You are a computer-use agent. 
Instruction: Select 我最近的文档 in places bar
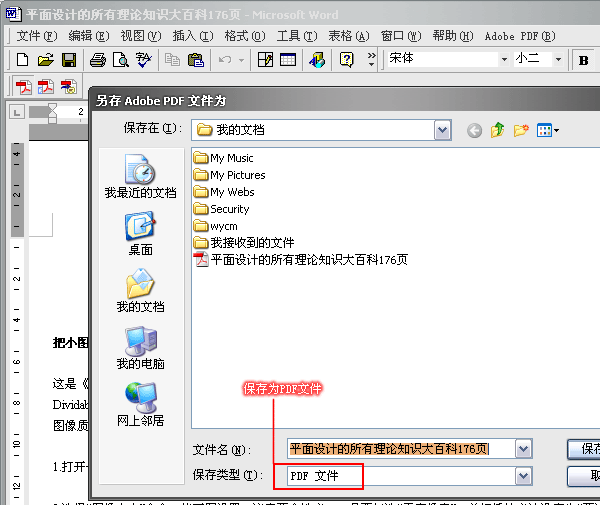140,176
